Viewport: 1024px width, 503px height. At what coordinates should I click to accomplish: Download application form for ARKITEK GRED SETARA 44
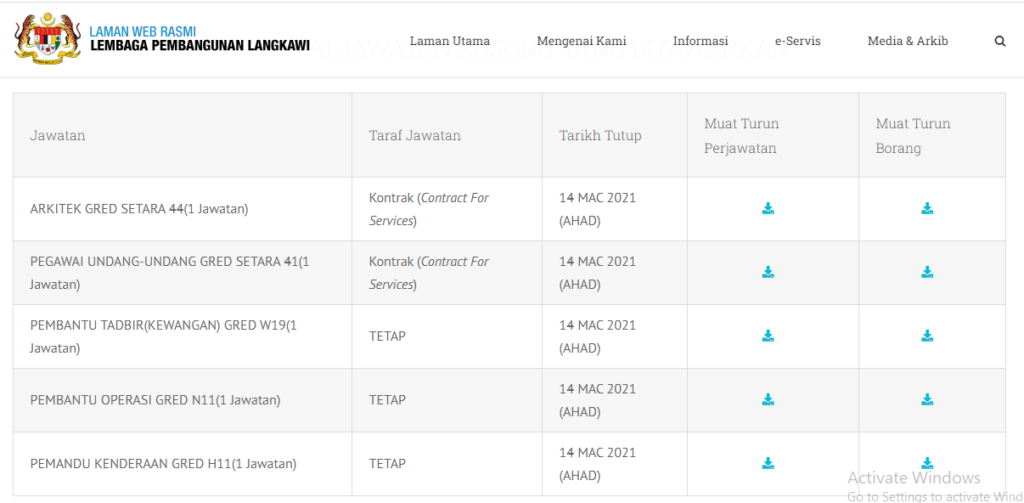coord(927,209)
